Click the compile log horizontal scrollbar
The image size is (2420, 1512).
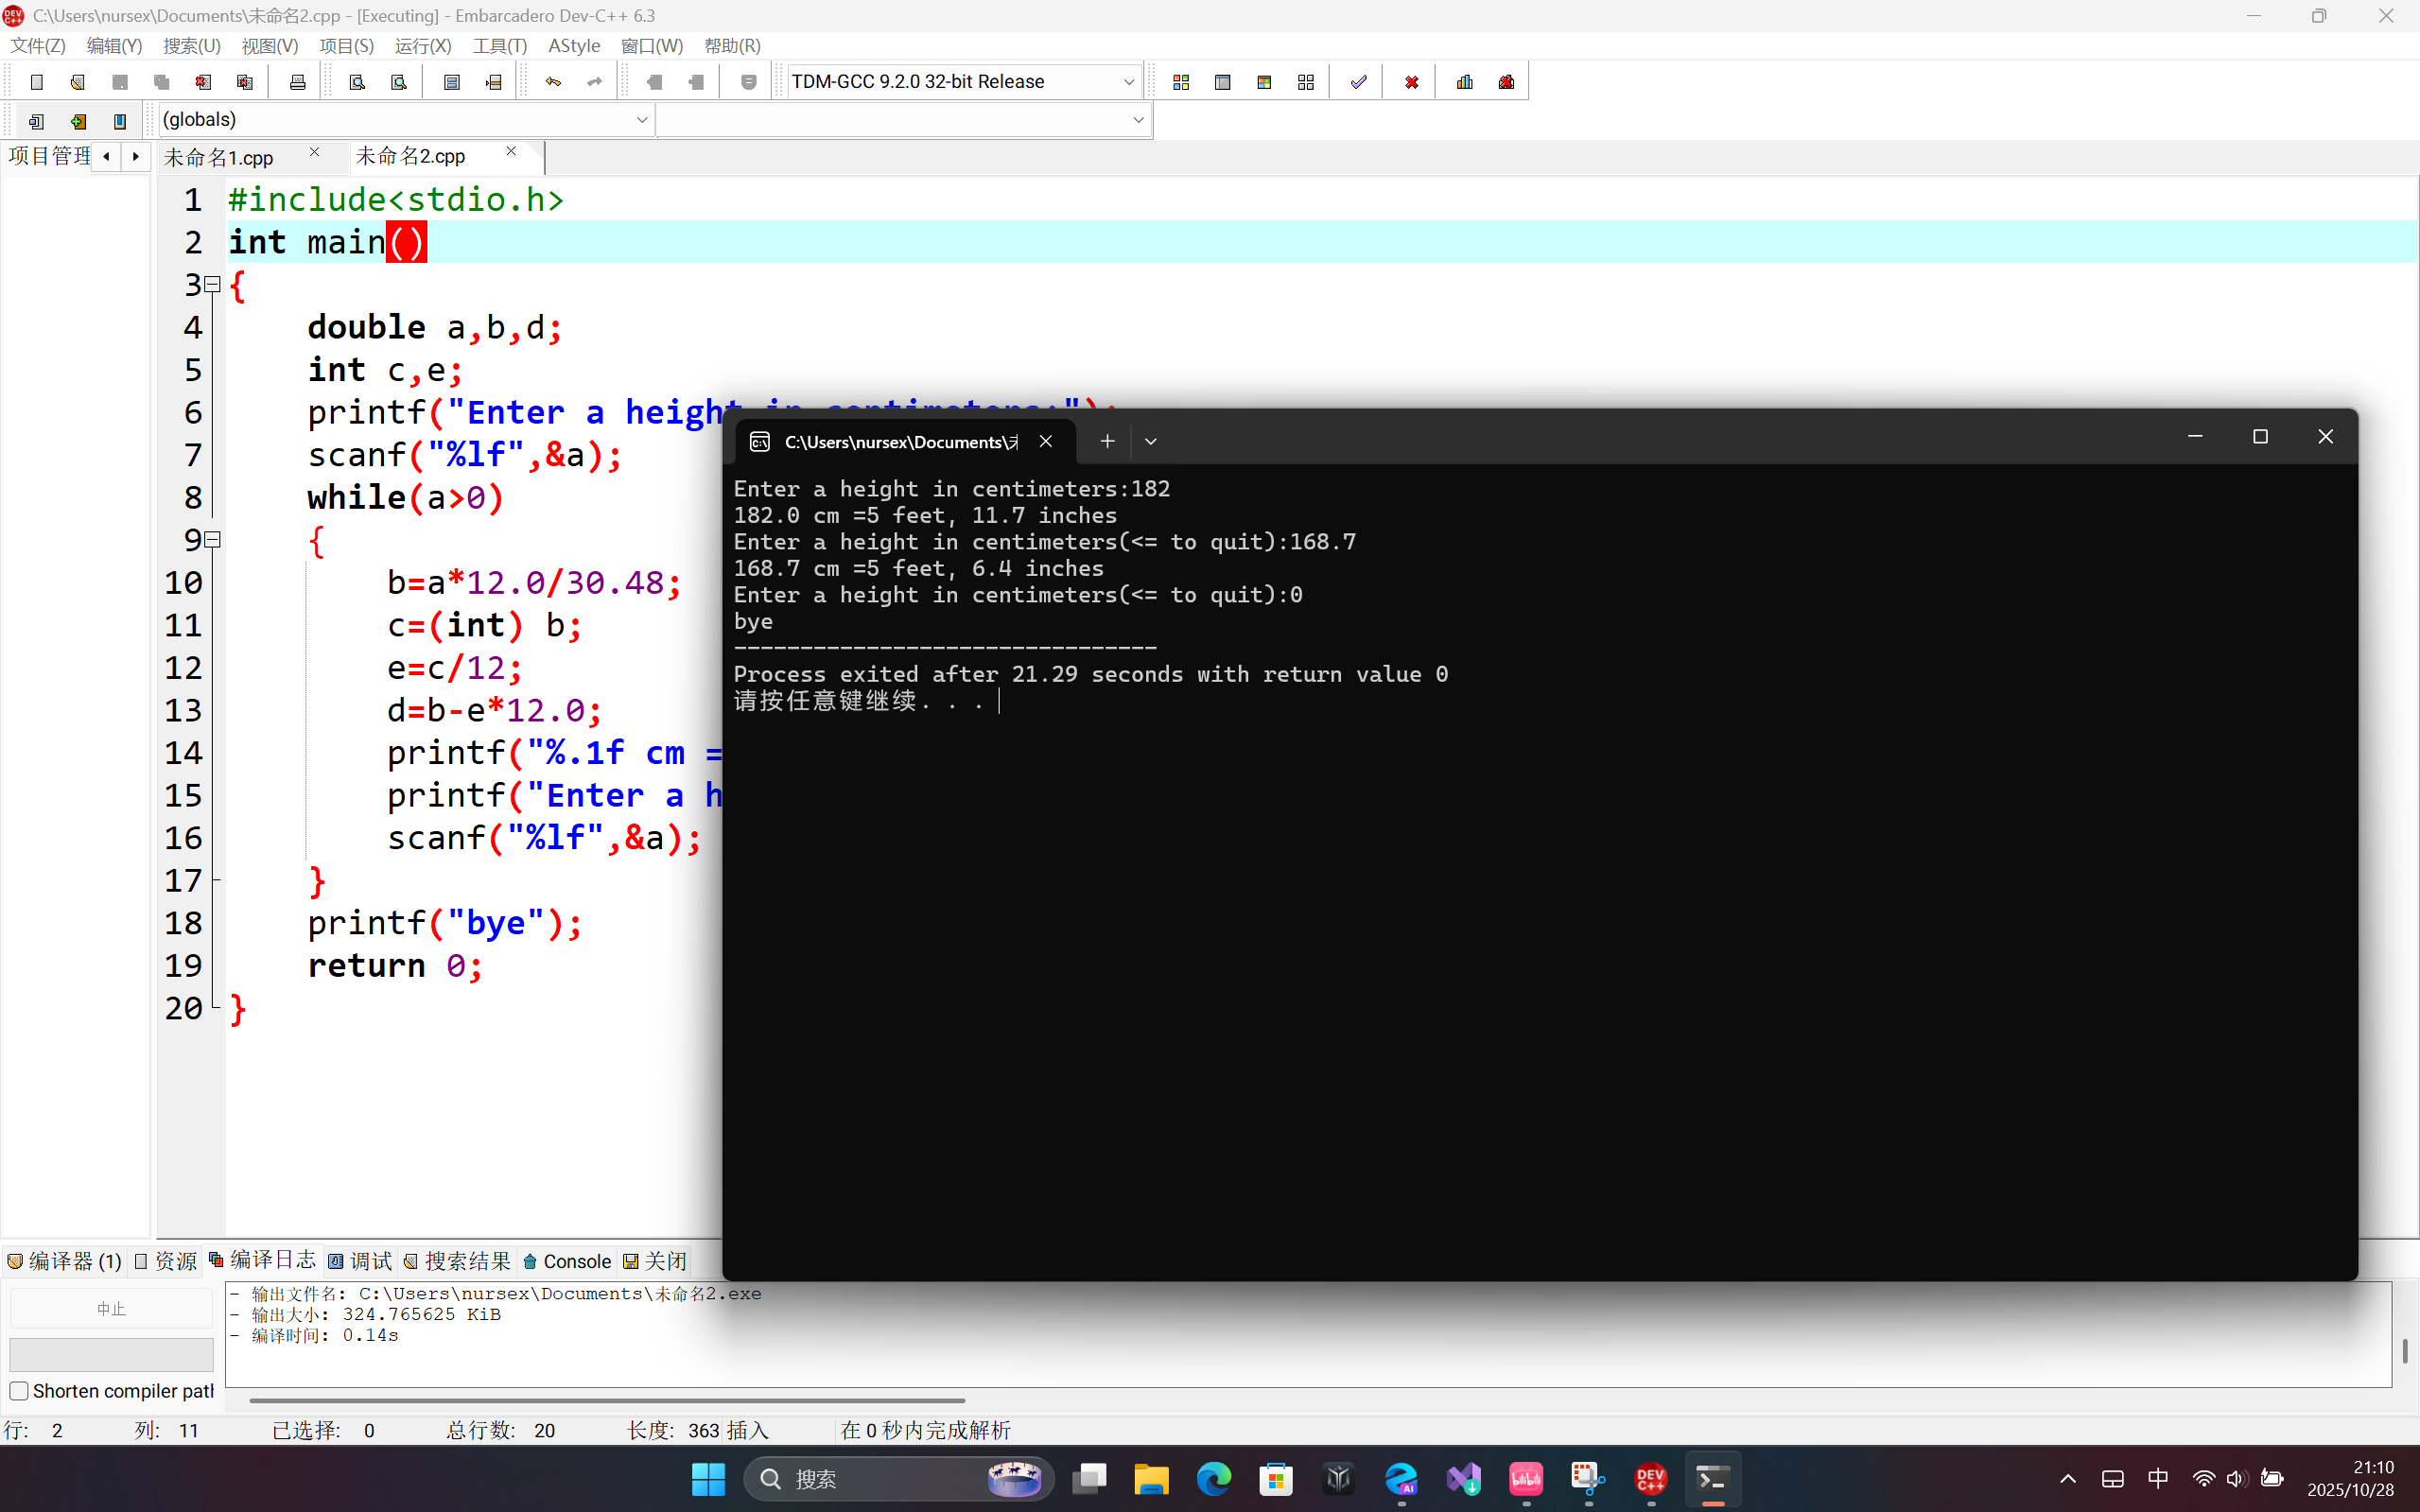[606, 1400]
